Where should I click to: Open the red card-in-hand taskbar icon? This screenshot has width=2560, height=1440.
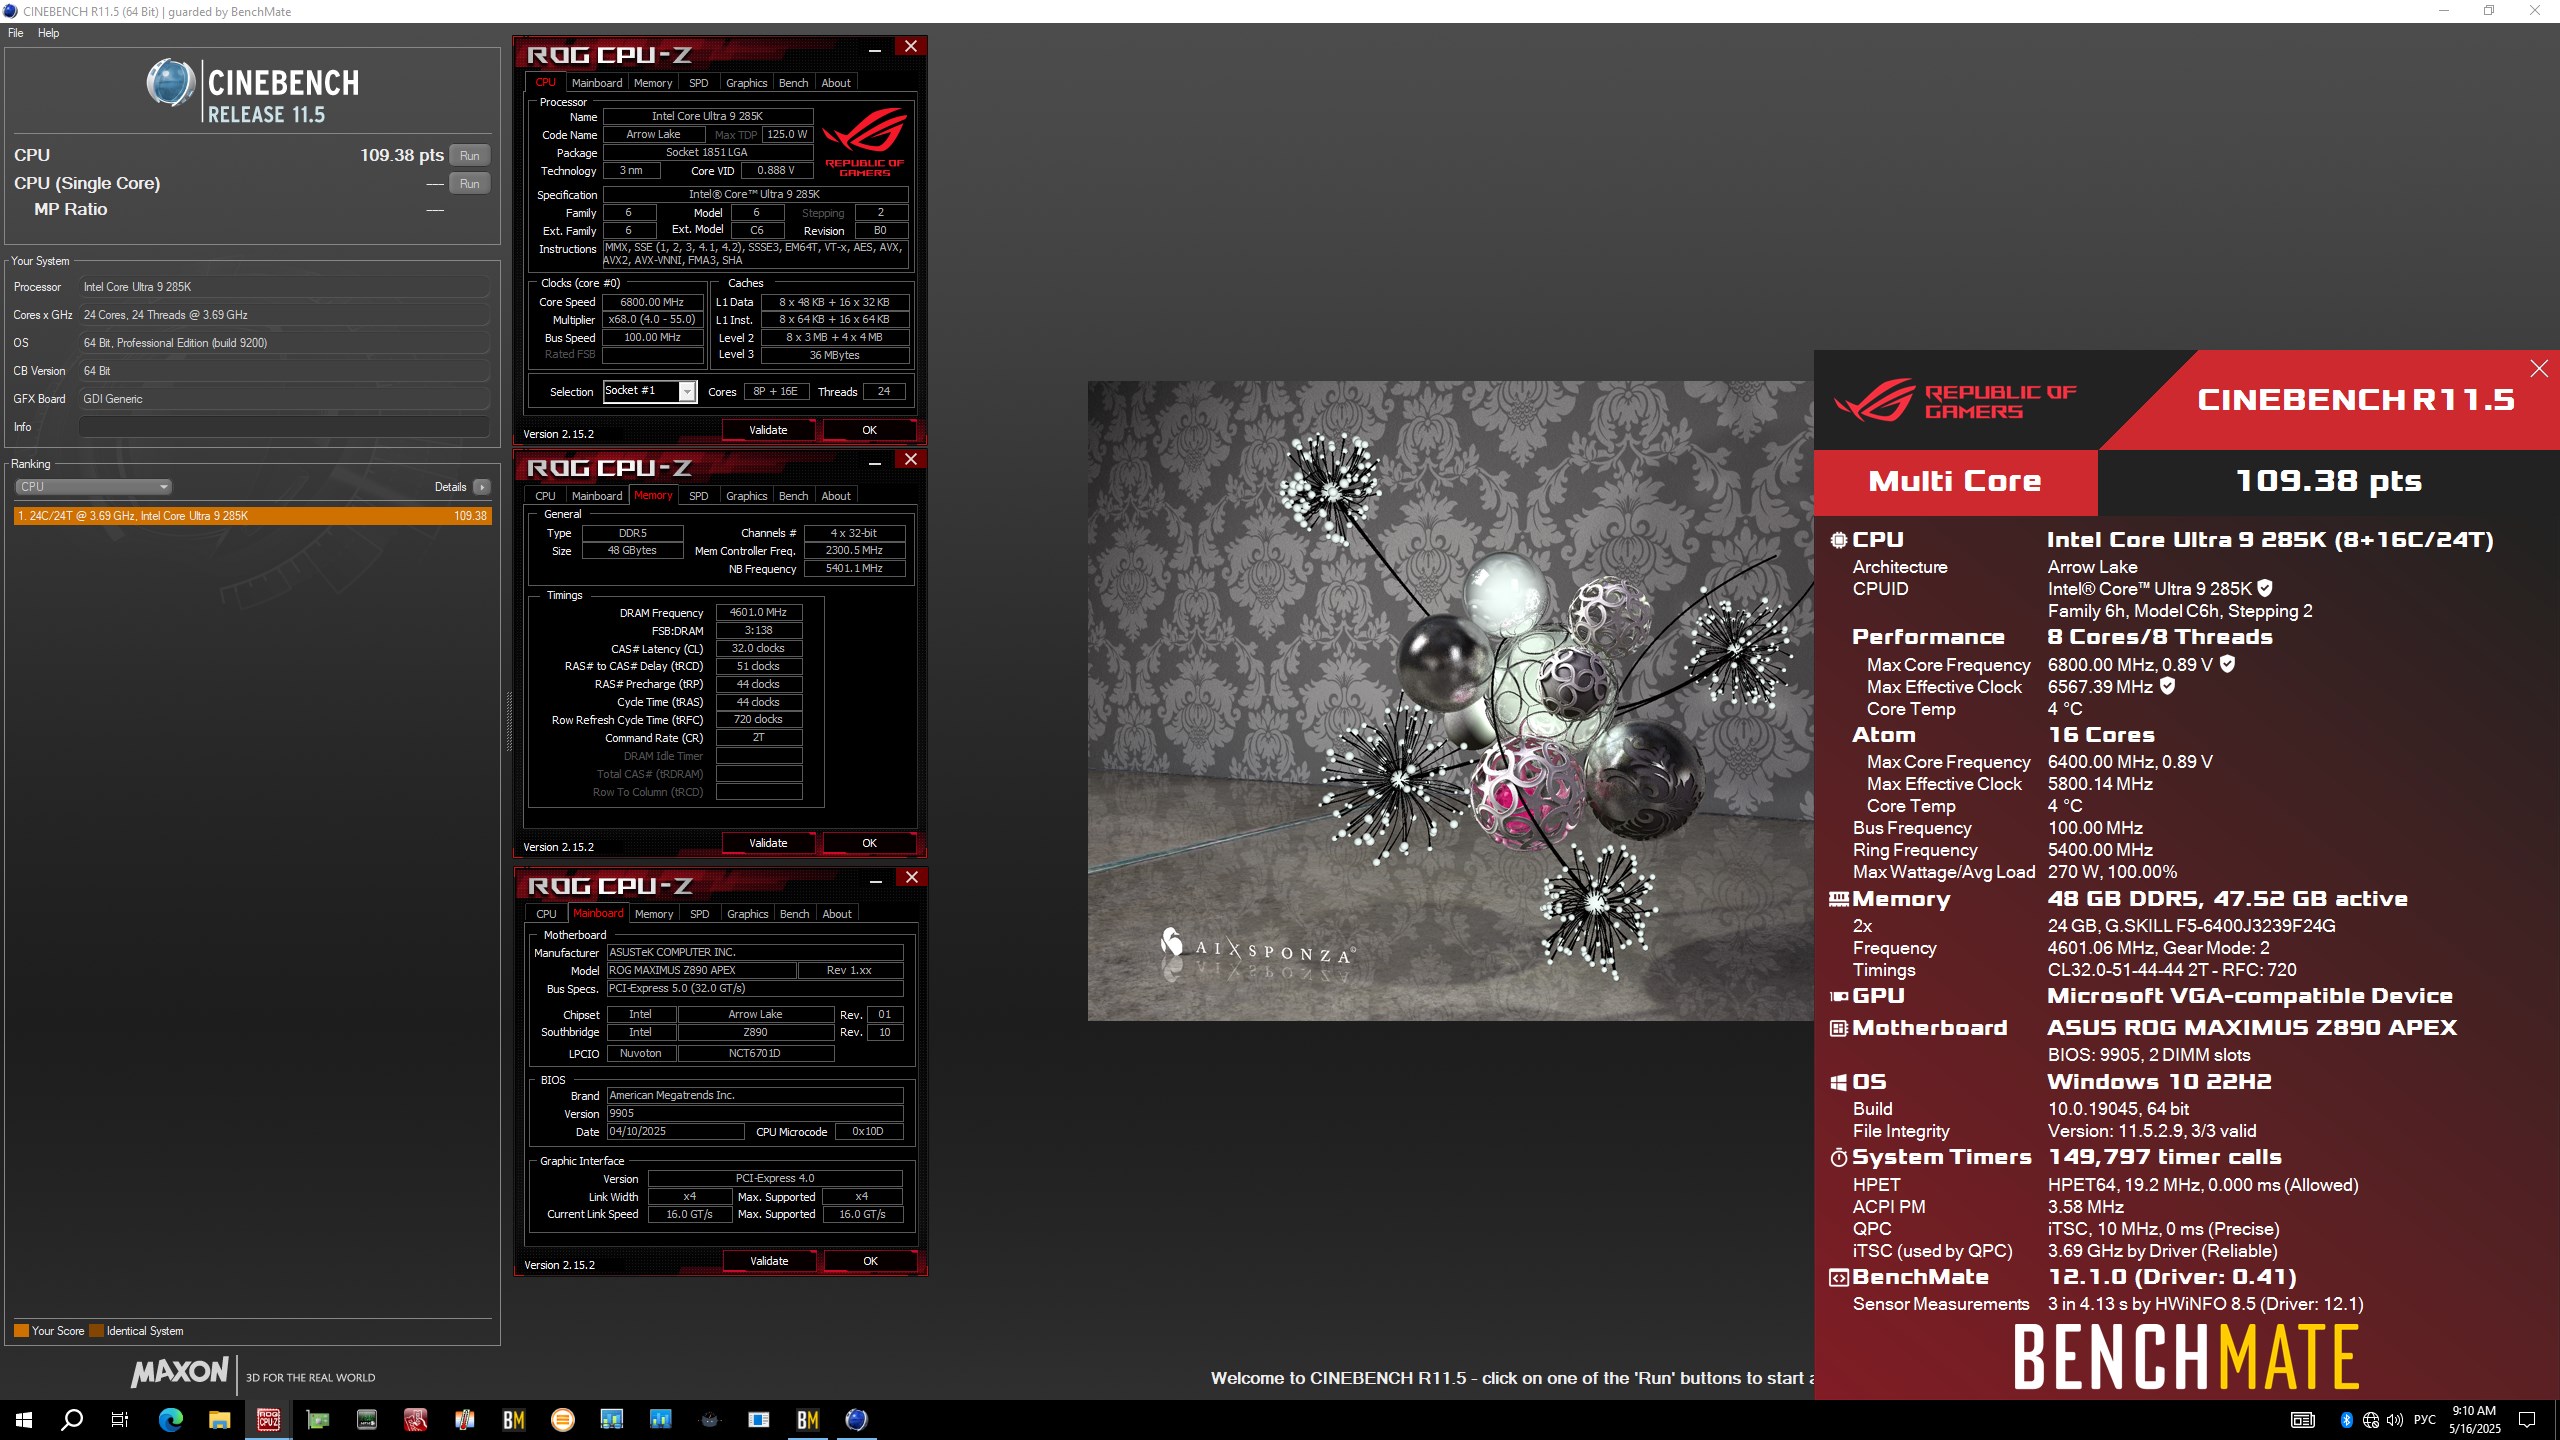pyautogui.click(x=416, y=1419)
